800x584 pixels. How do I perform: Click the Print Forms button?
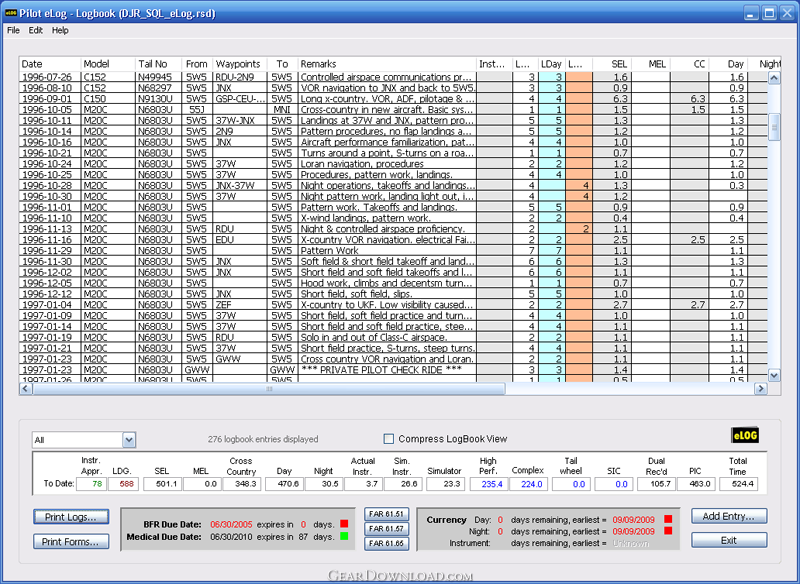71,541
